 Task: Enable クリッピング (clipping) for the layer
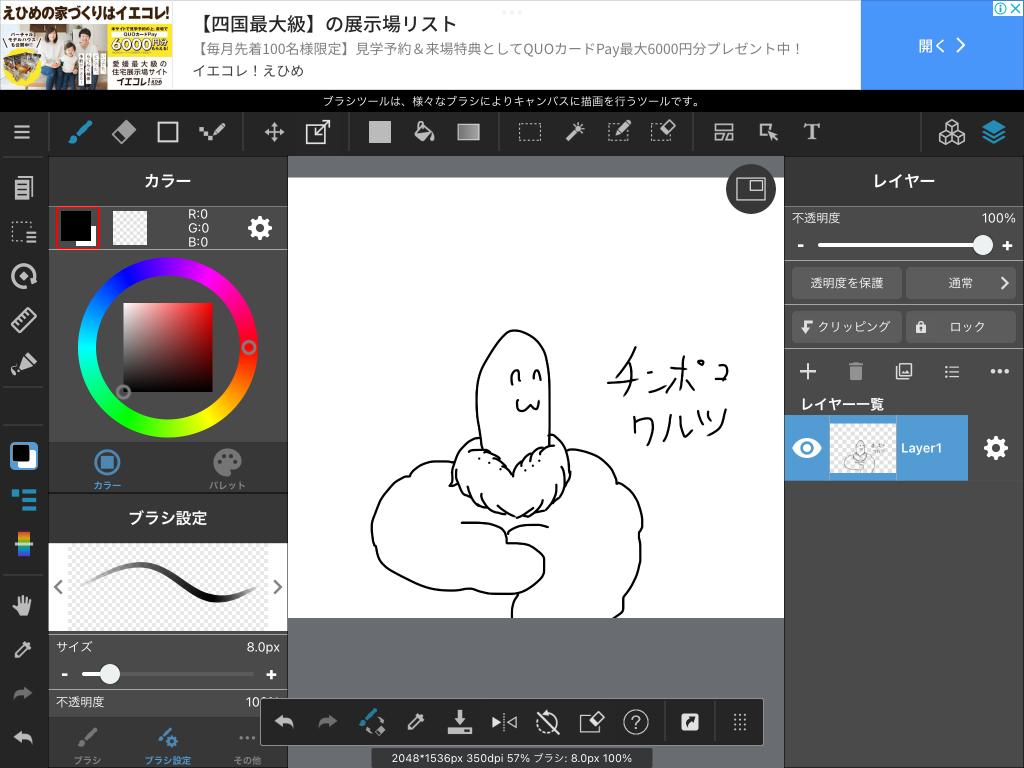[x=846, y=327]
